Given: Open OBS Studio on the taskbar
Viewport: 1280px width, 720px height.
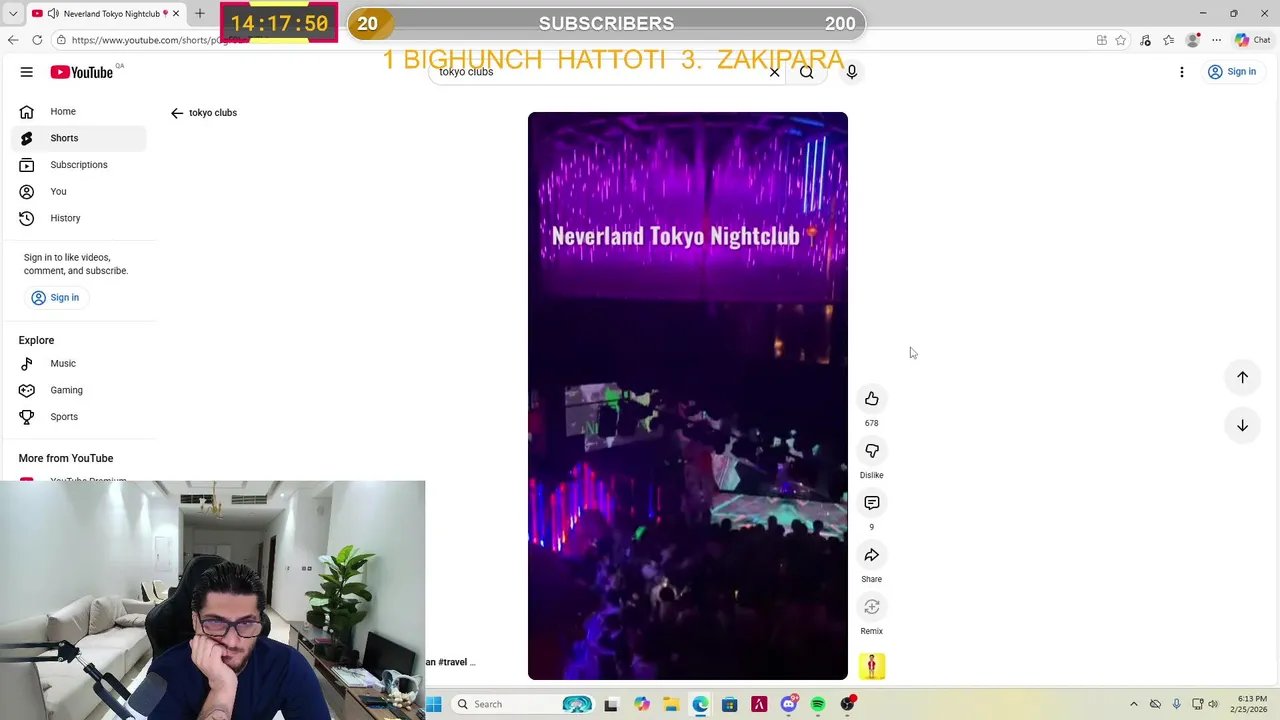Looking at the screenshot, I should point(848,704).
